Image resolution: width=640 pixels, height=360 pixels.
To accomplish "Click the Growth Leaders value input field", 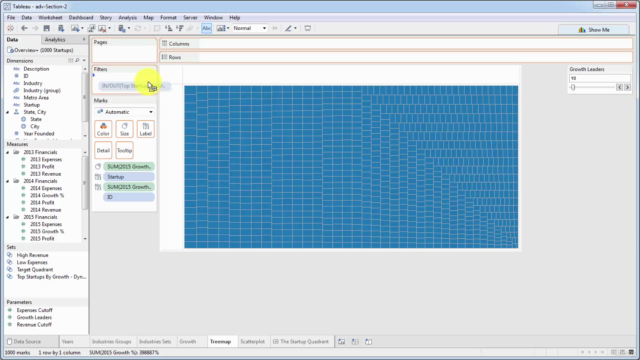I will point(600,78).
